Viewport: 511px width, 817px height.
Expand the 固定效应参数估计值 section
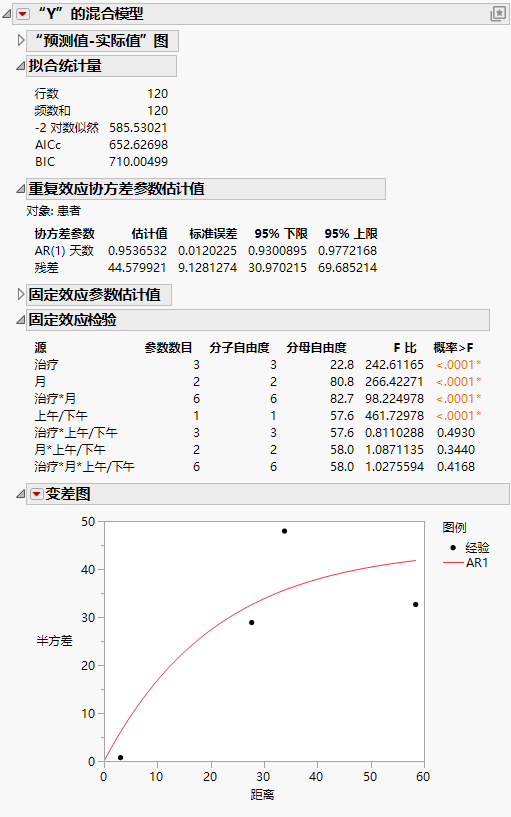tap(21, 294)
